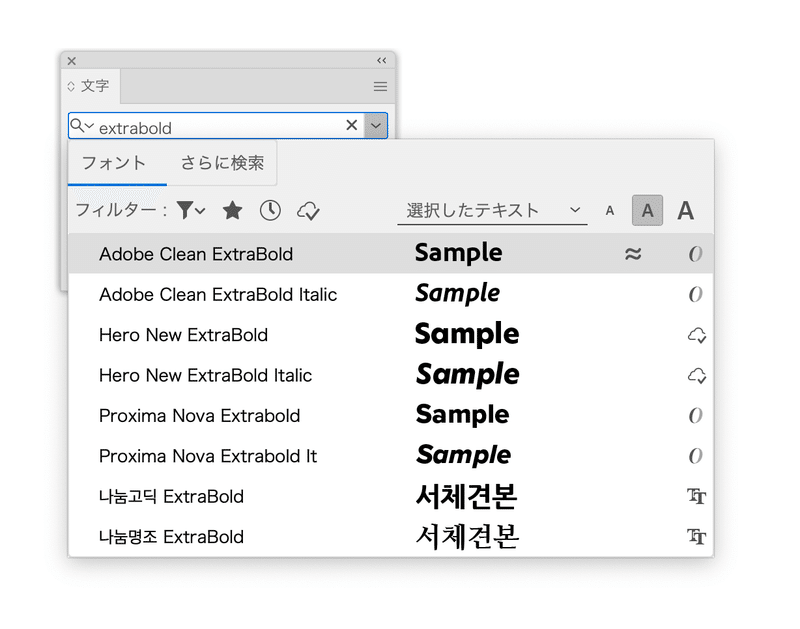Screen dimensions: 800x629
Task: Collapse the font list dropdown arrow
Action: (376, 125)
